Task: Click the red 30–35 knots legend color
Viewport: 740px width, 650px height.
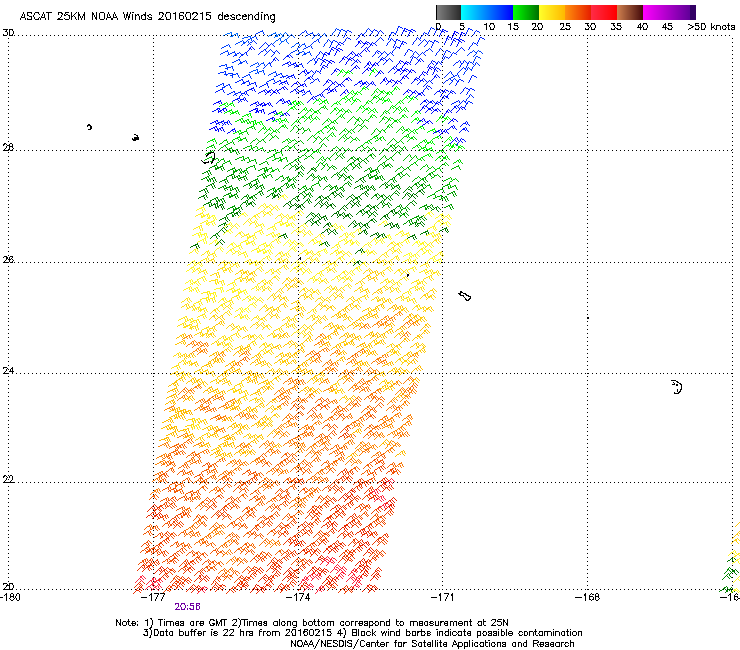Action: pos(604,12)
